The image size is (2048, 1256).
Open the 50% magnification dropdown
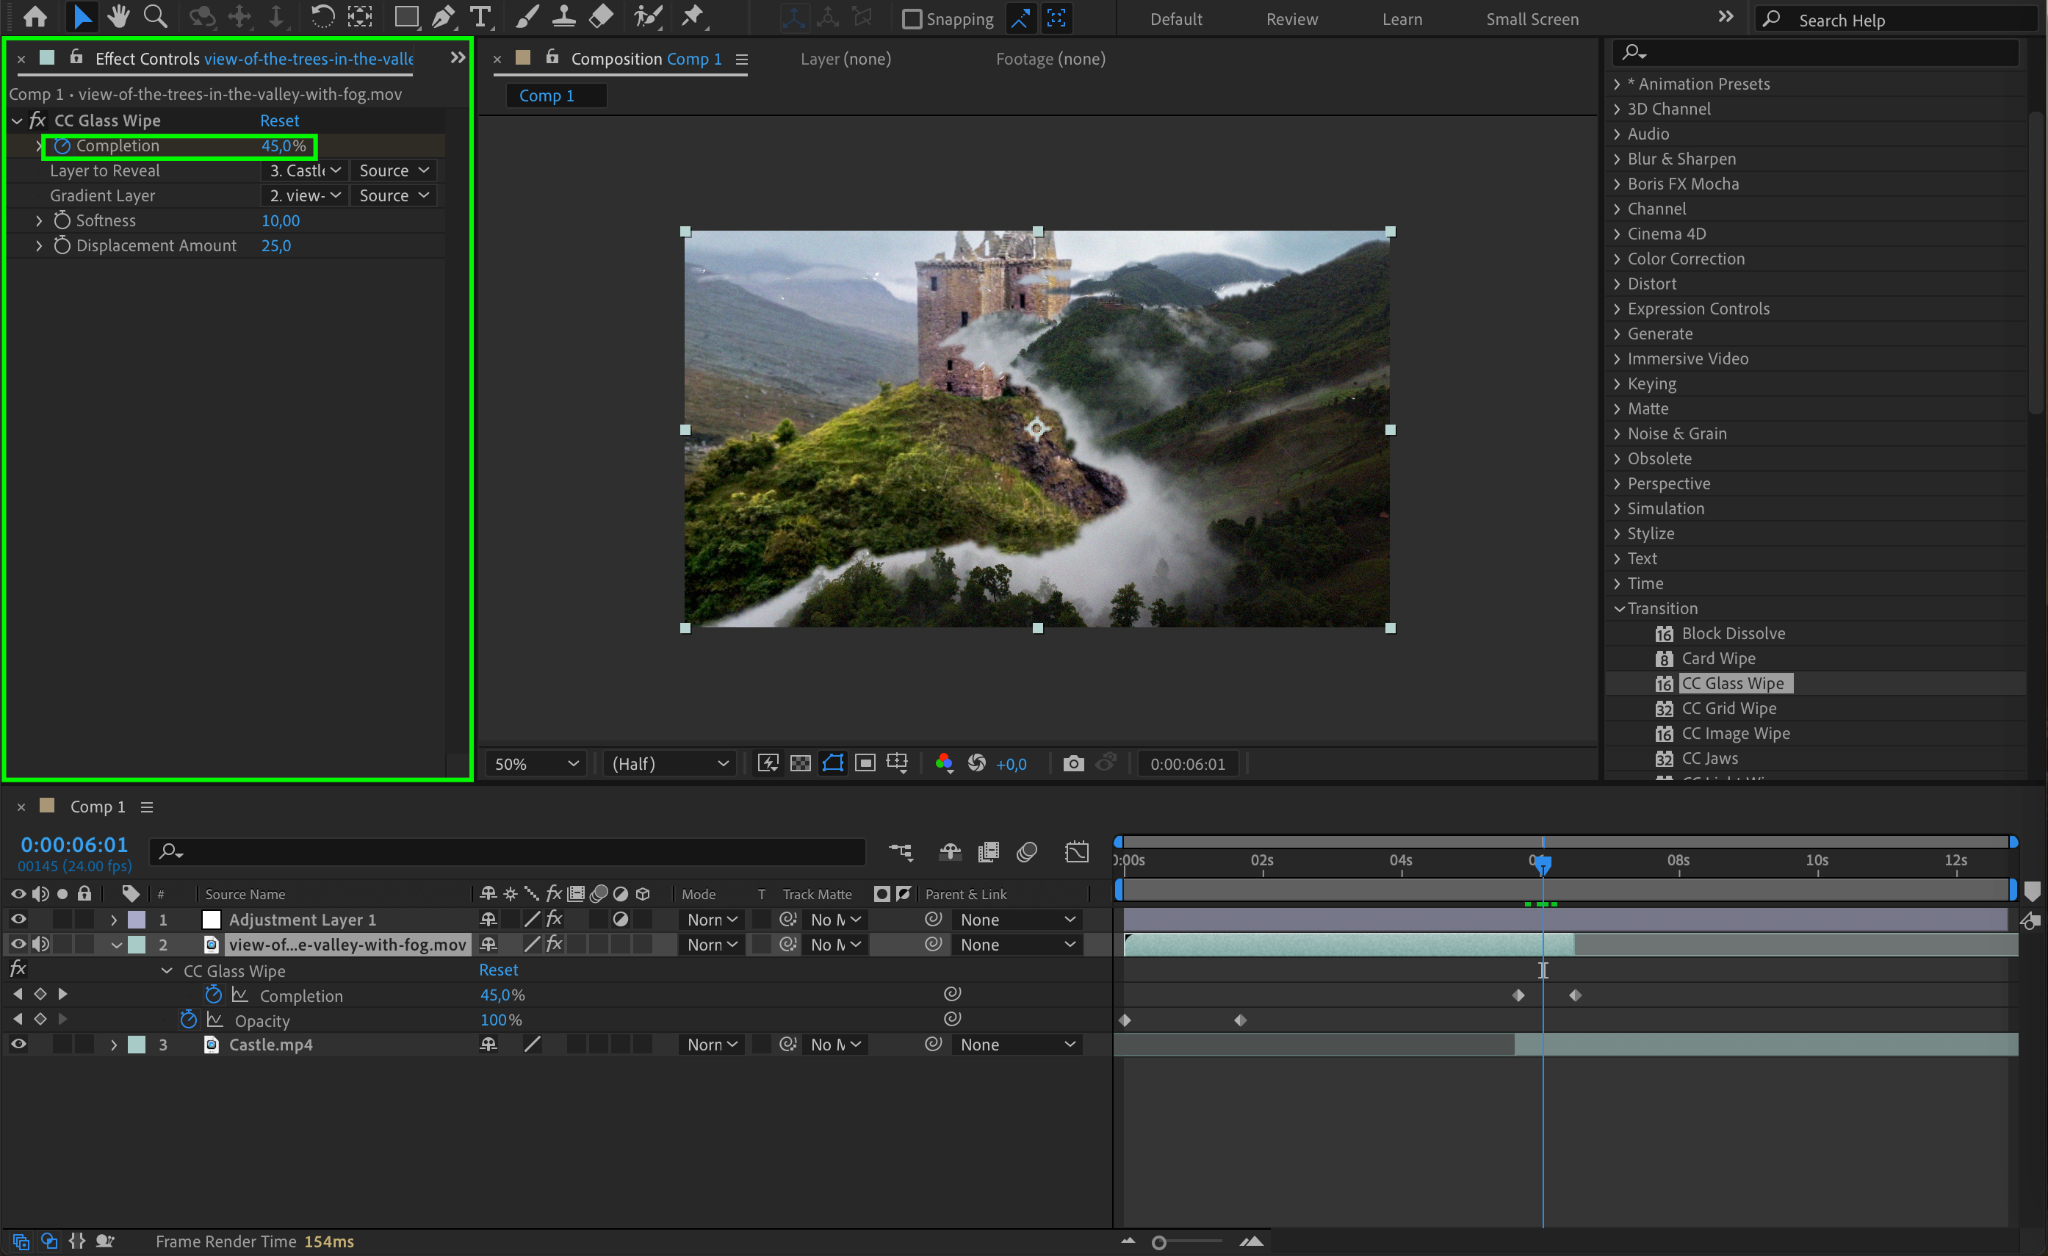tap(536, 764)
